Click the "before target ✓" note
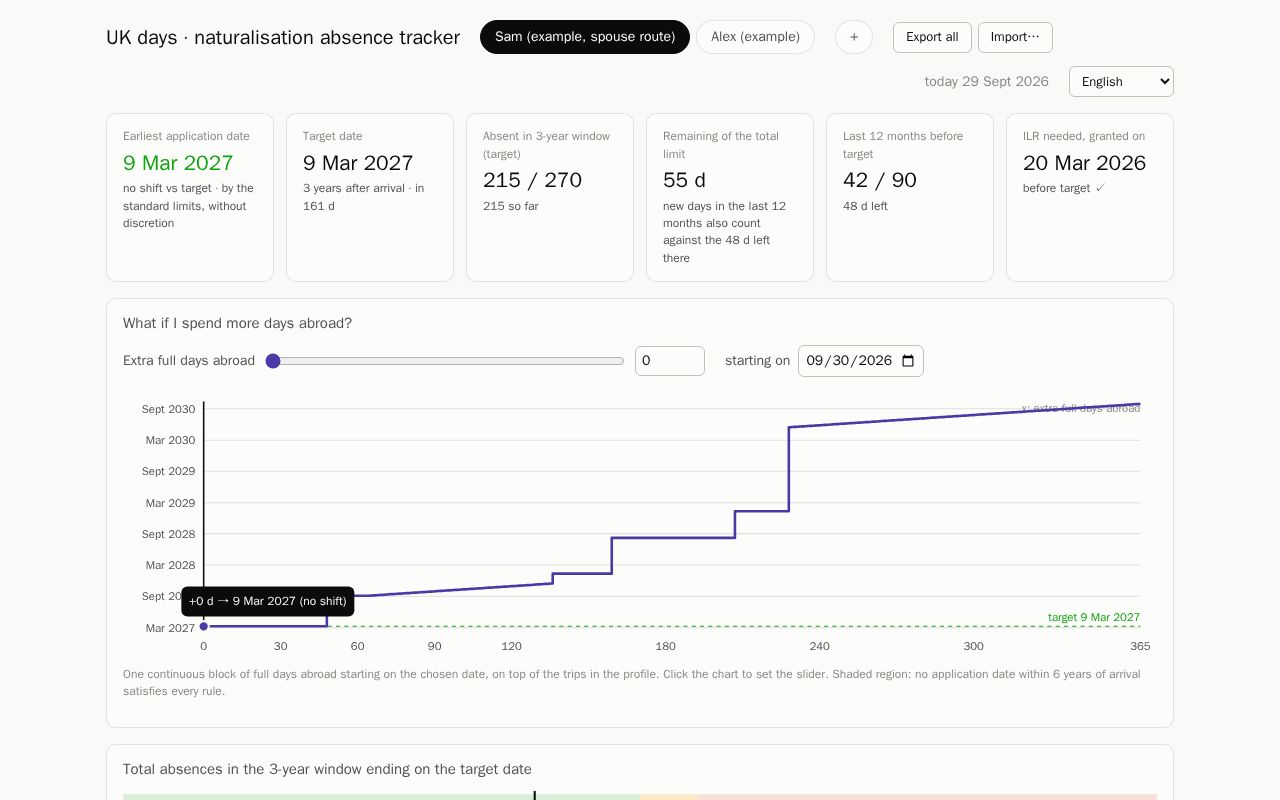The height and width of the screenshot is (800, 1280). [1064, 188]
